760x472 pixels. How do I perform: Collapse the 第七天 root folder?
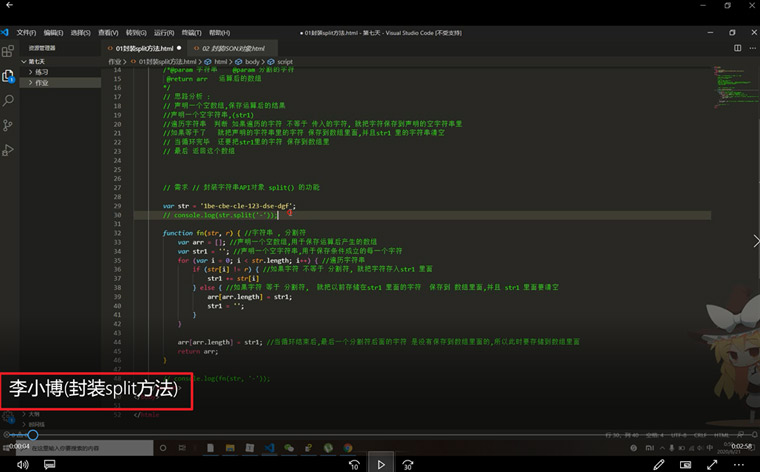coord(36,62)
